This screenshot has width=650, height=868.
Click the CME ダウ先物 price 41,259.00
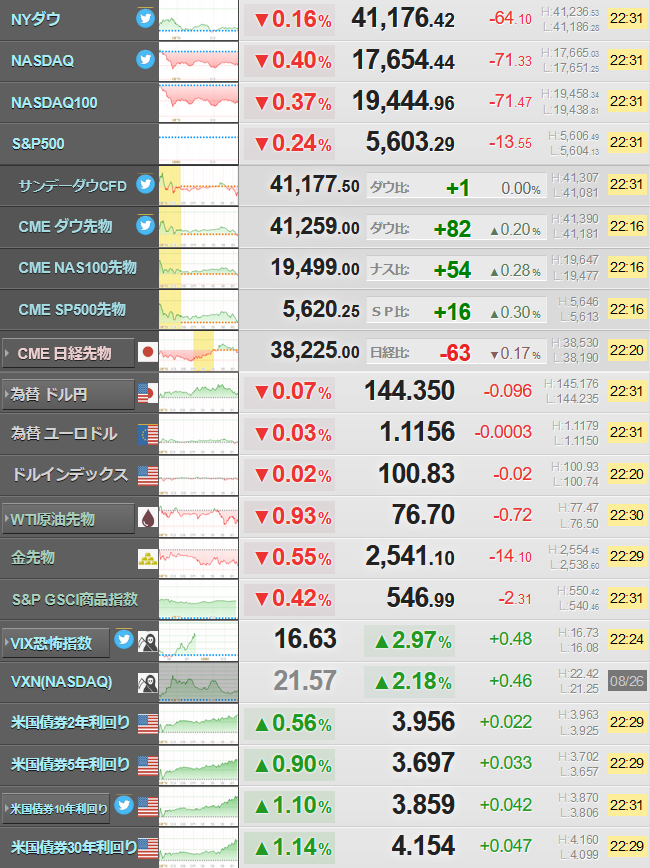tap(314, 226)
